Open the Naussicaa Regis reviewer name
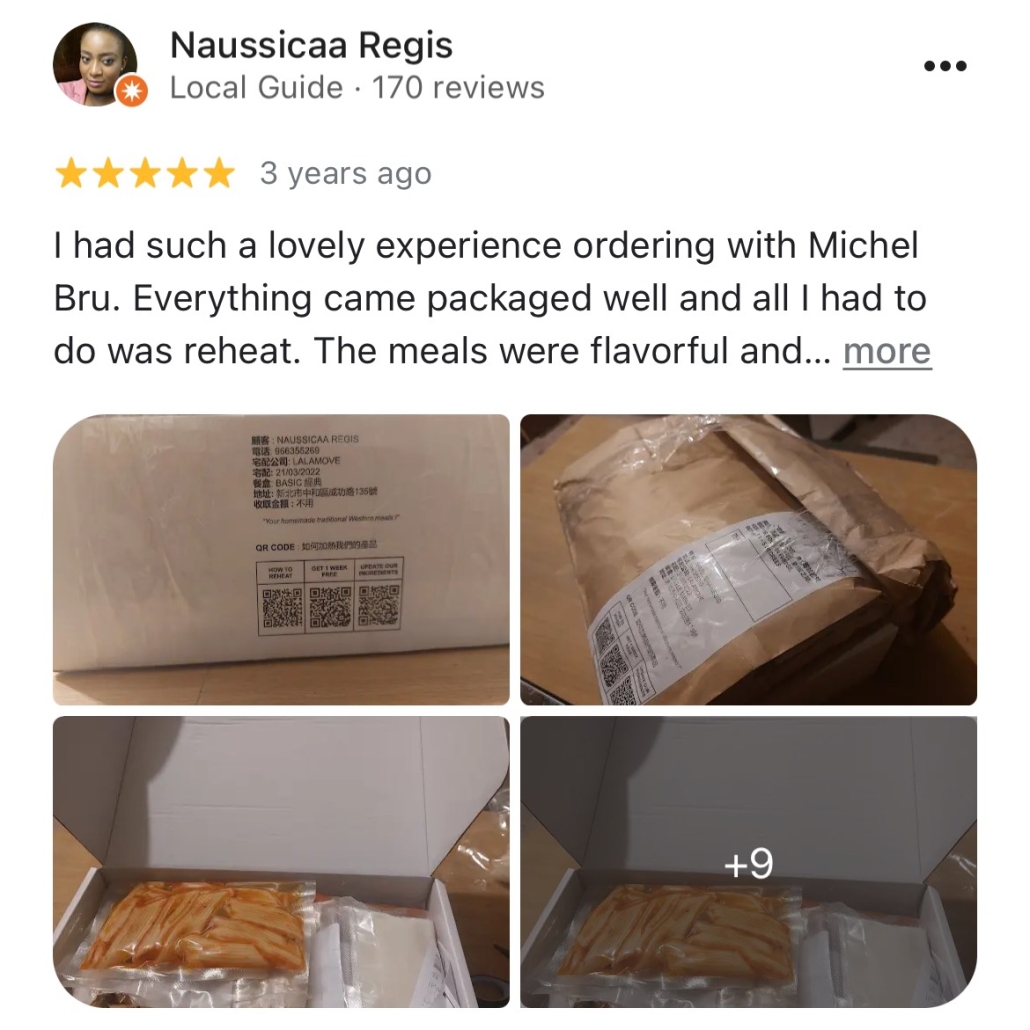Screen dimensions: 1030x1030 click(x=311, y=45)
